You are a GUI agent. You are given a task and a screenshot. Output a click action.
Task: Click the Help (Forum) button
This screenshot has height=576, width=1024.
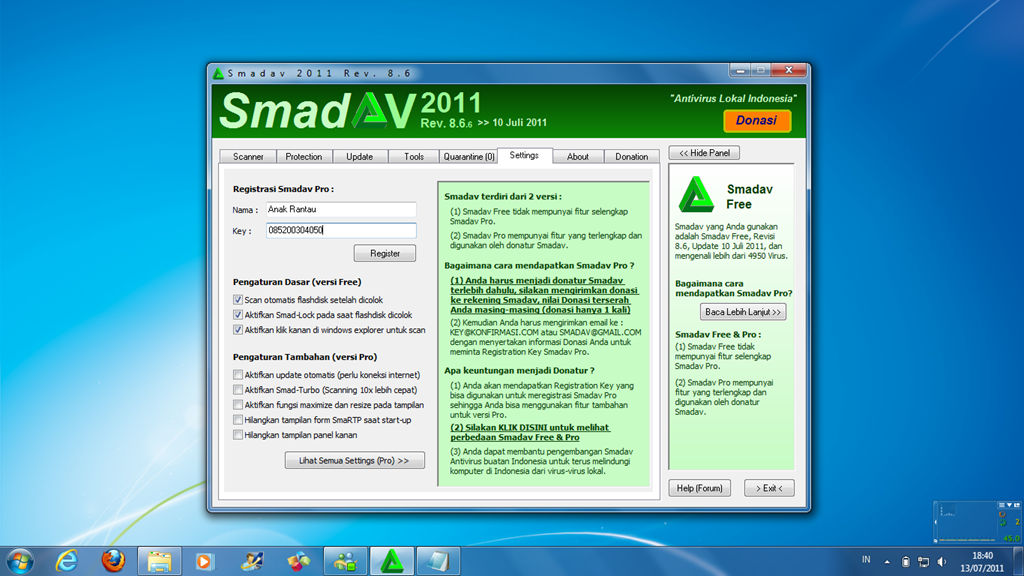tap(699, 488)
